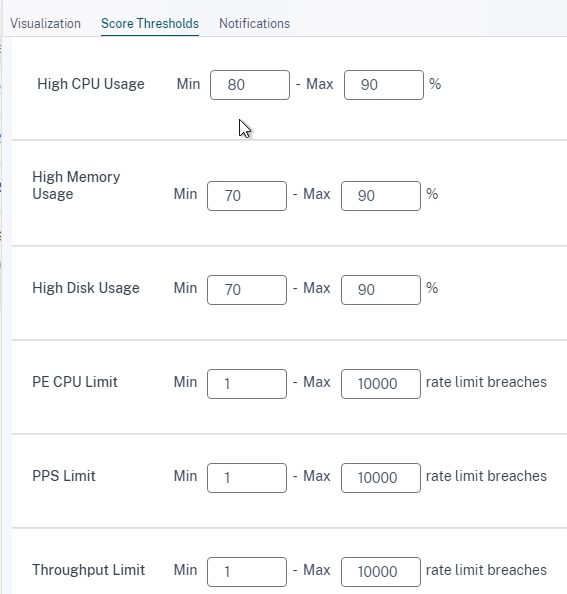Focus High Memory Usage Max input
The height and width of the screenshot is (594, 567).
pos(381,196)
